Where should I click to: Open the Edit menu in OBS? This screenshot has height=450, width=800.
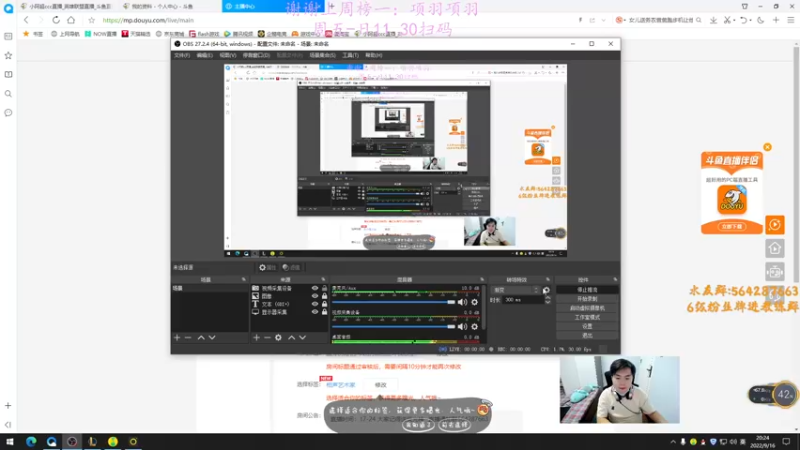tap(205, 55)
